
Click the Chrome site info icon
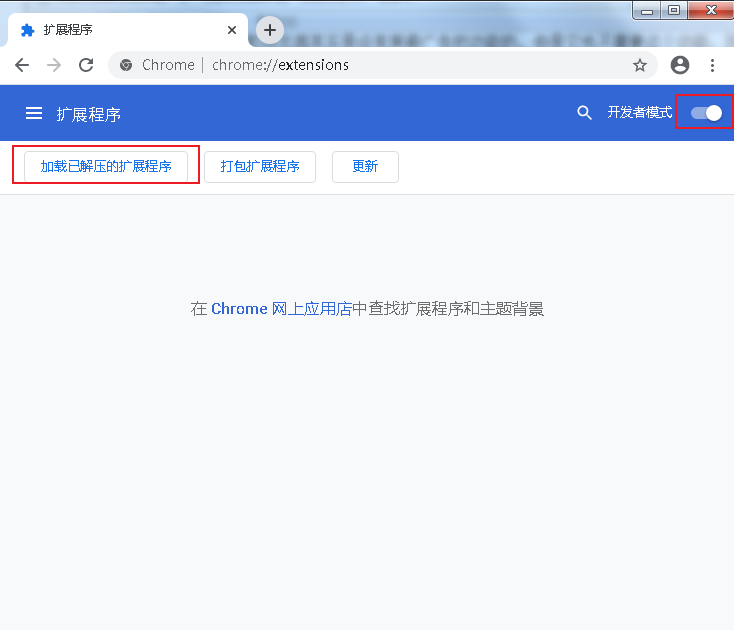coord(126,65)
